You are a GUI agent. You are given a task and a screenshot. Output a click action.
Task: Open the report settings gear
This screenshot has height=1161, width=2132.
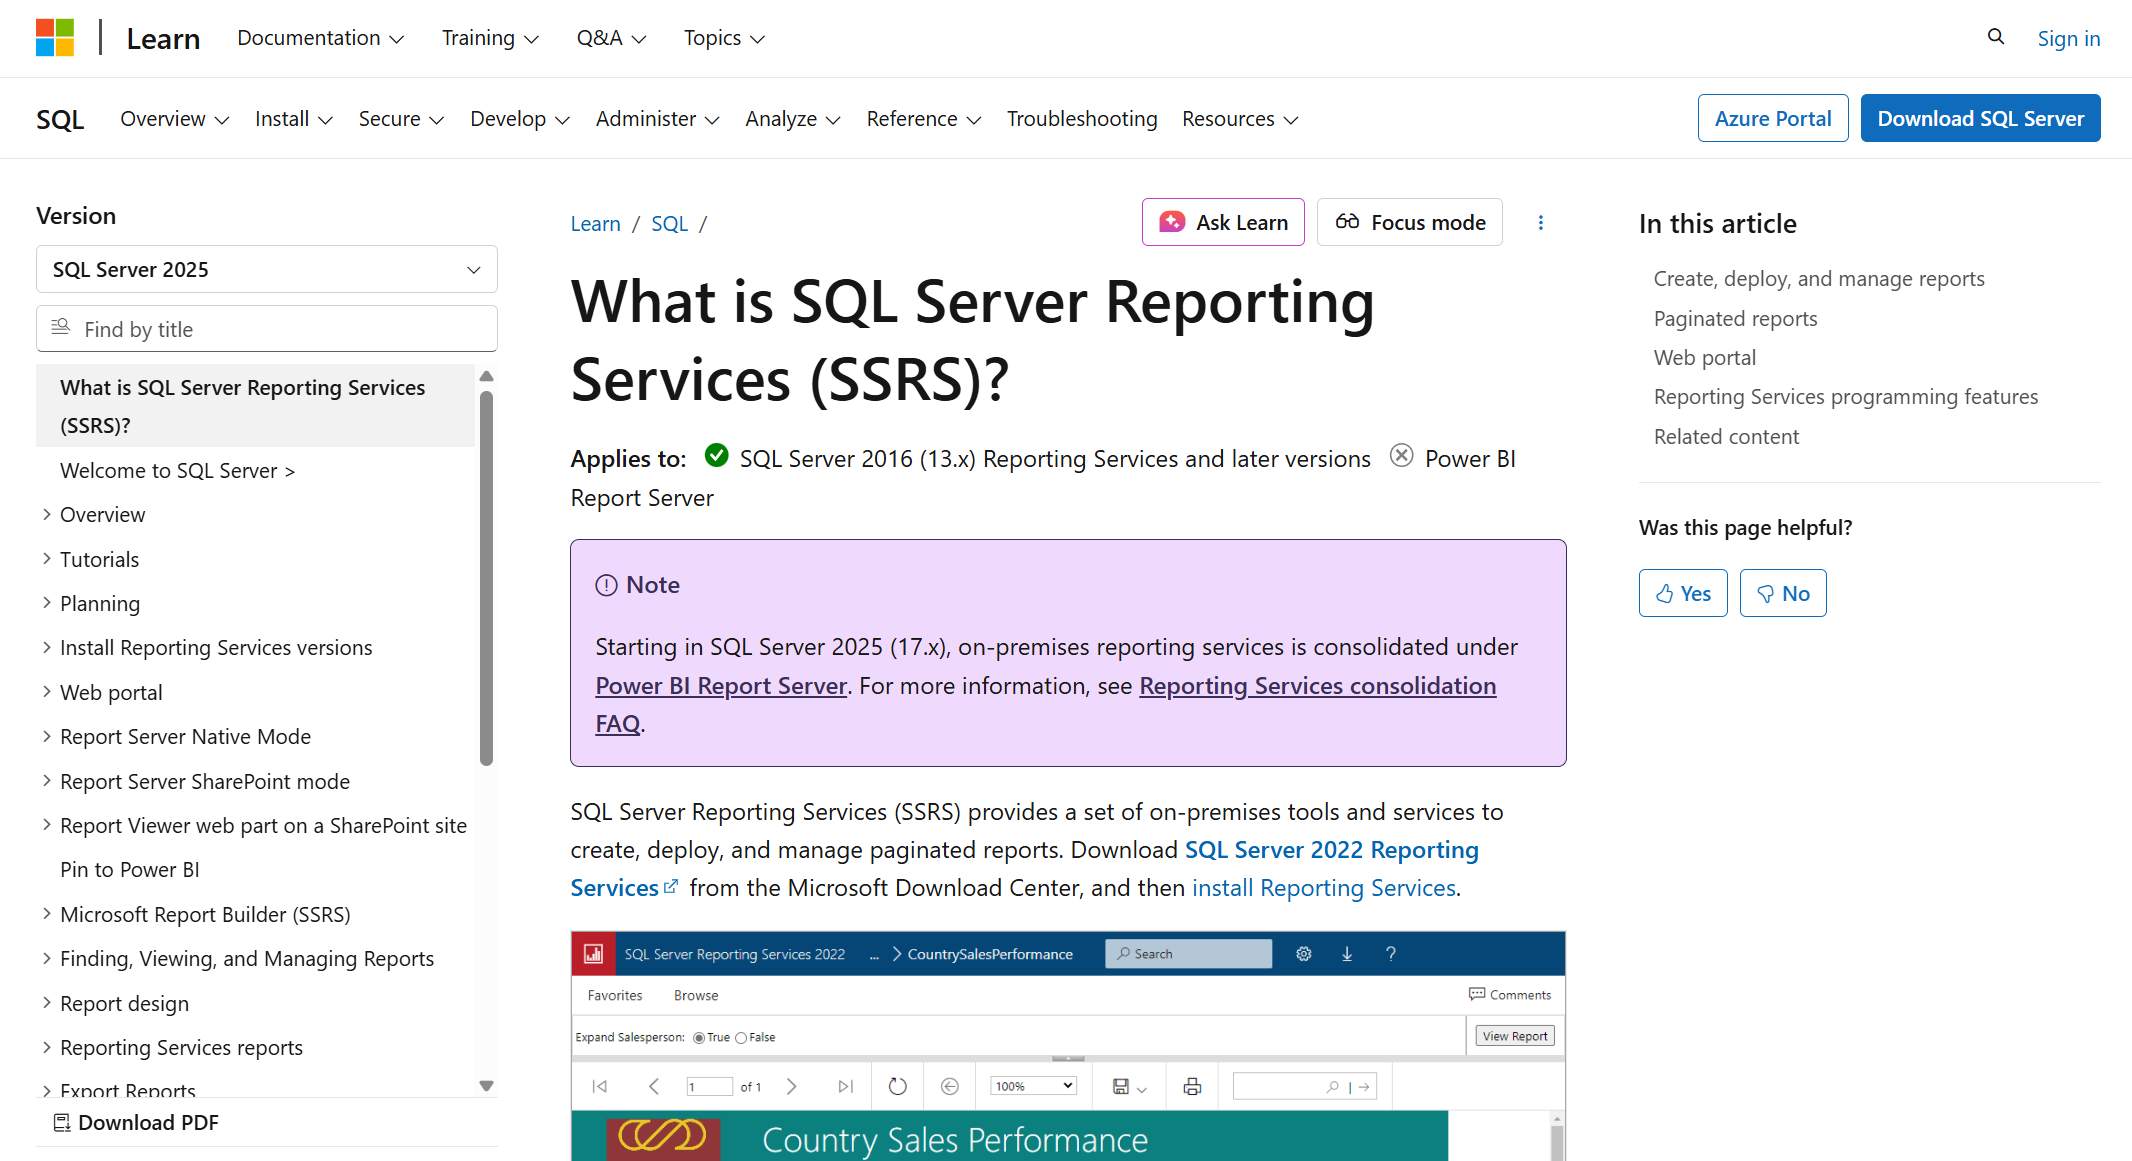pos(1303,954)
